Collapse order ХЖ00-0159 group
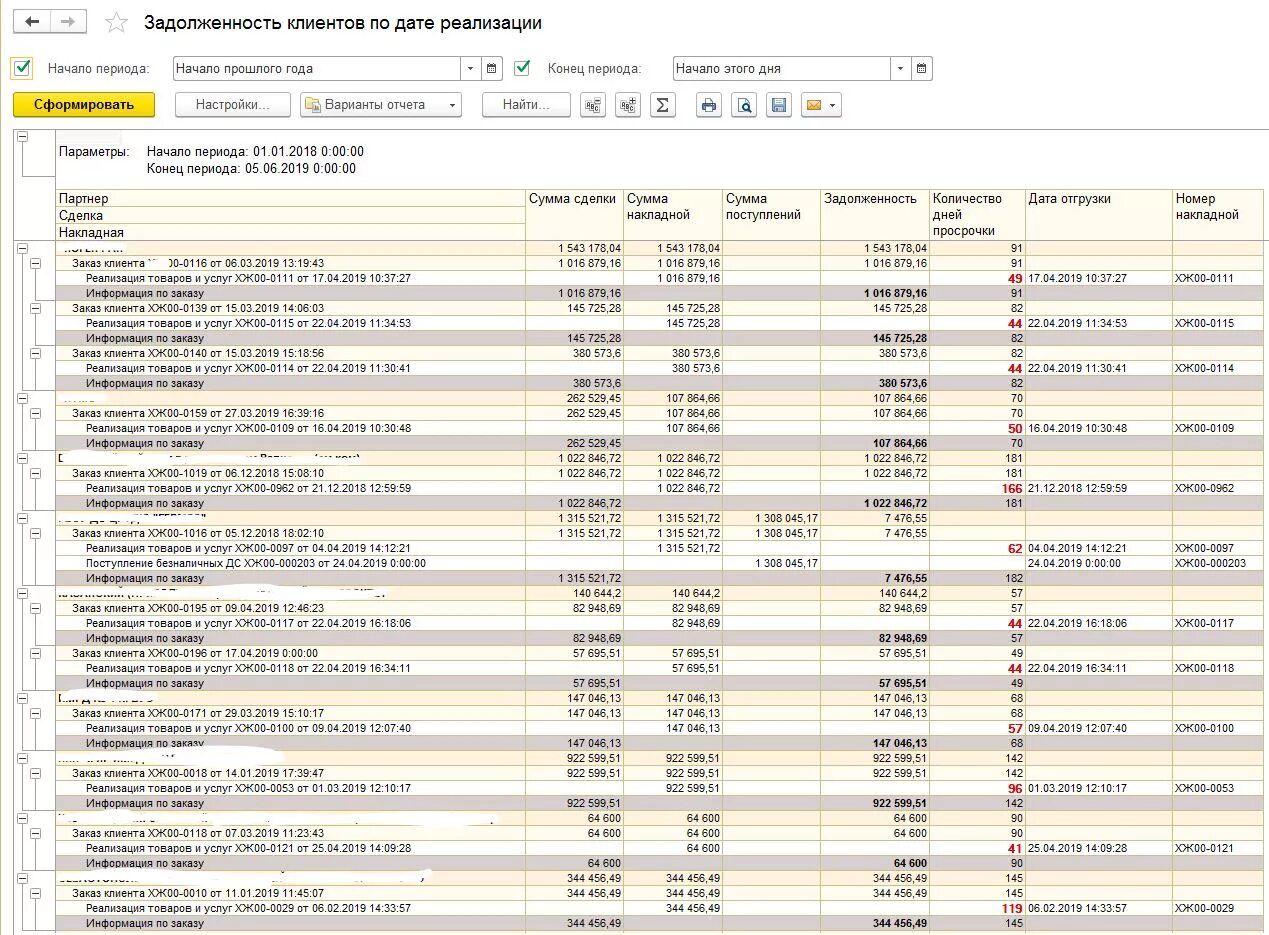Image resolution: width=1269 pixels, height=935 pixels. [35, 413]
